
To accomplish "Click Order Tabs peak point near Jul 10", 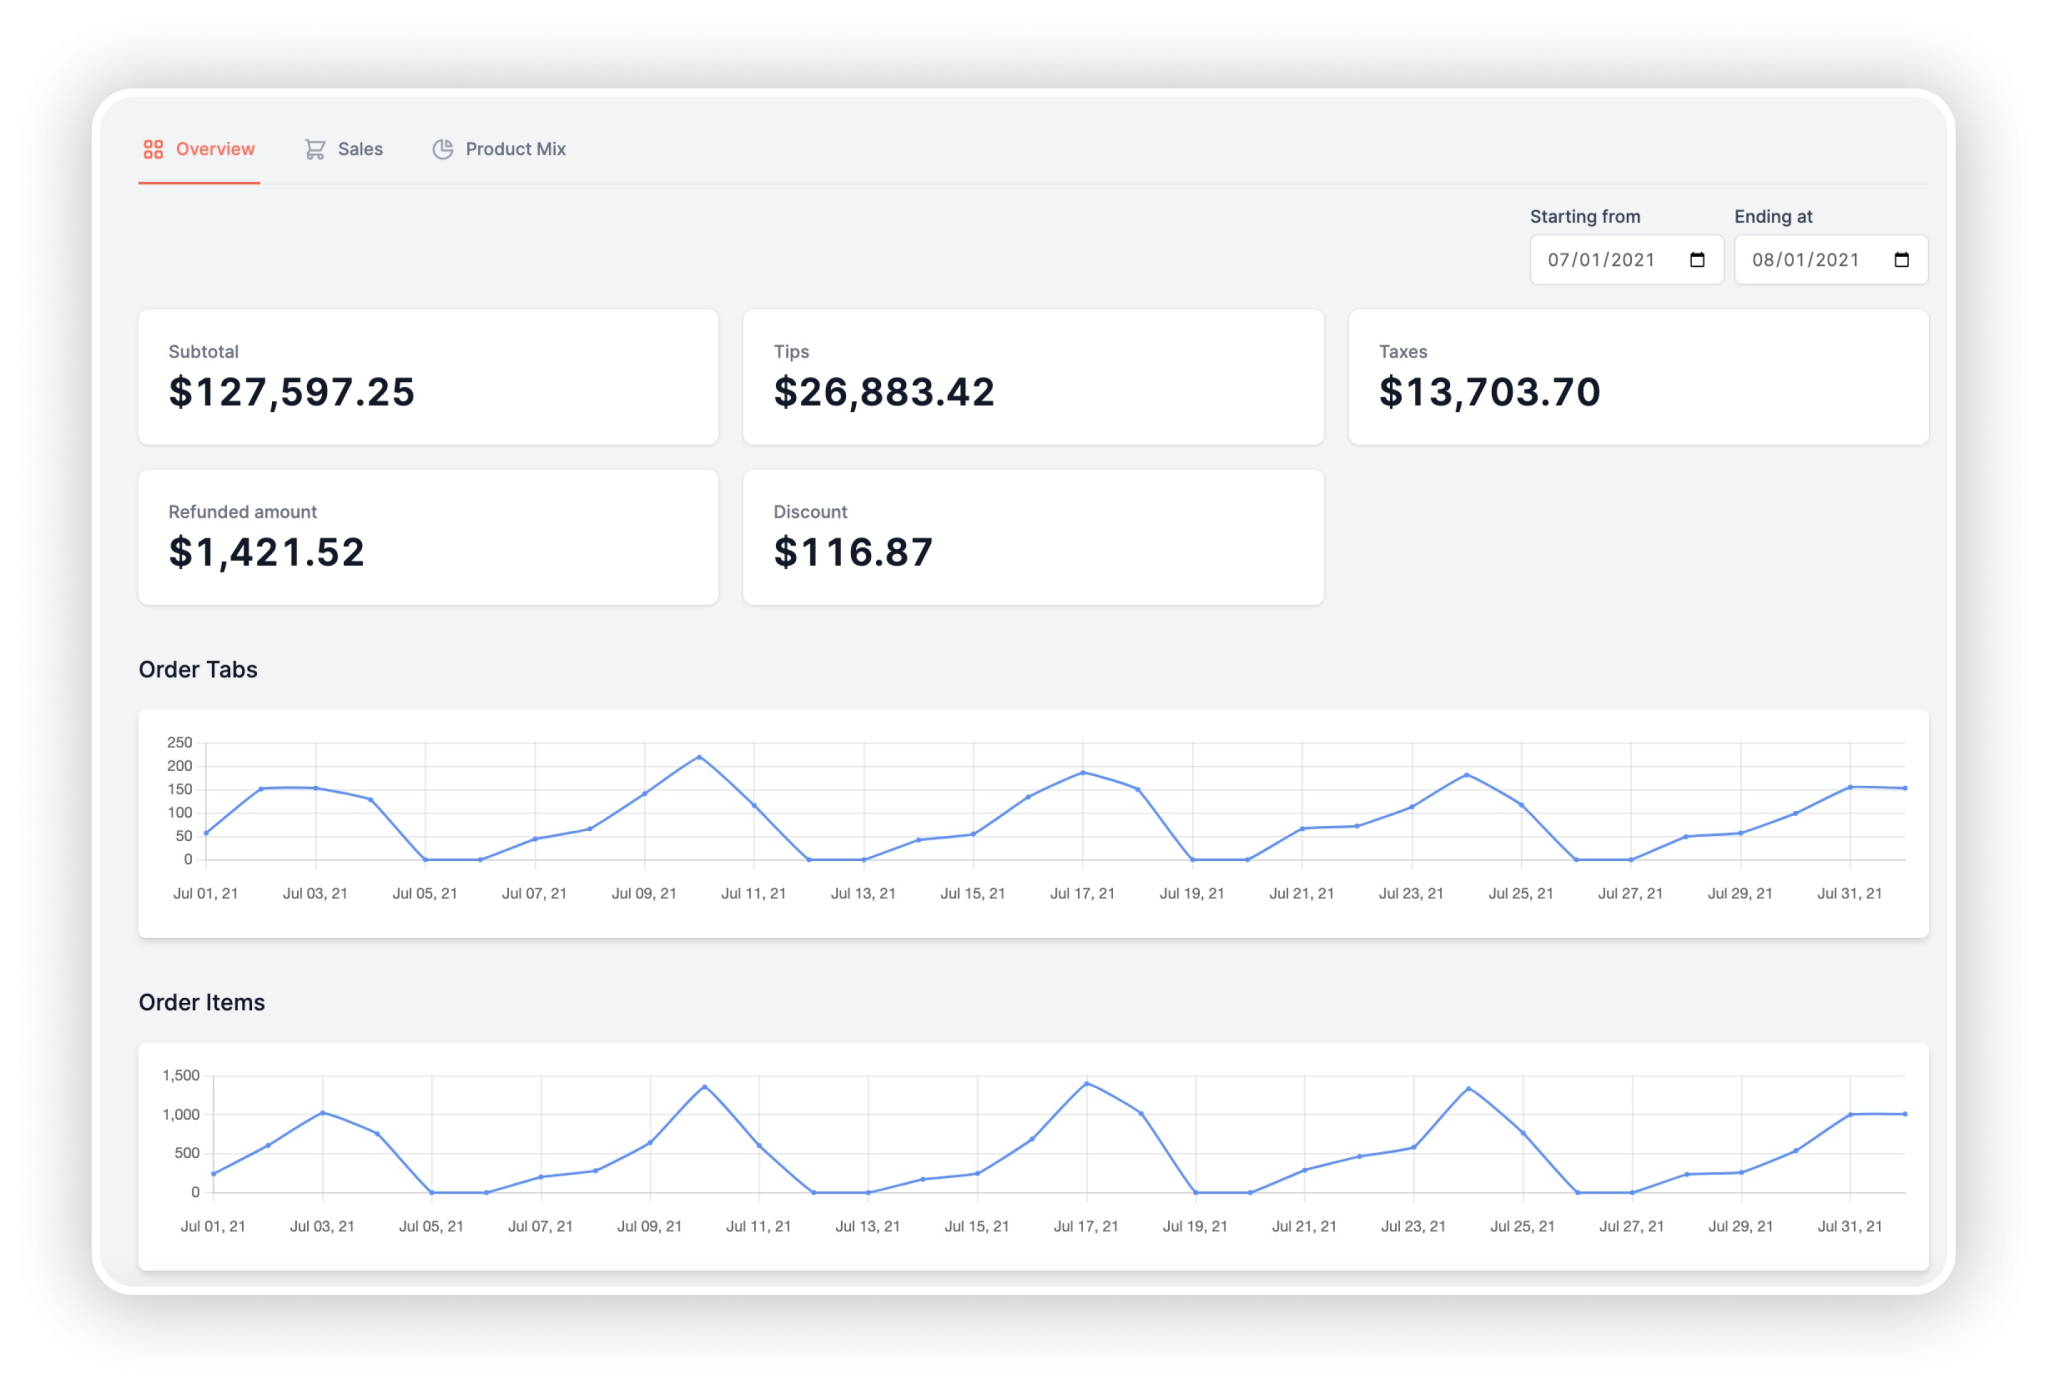I will pyautogui.click(x=699, y=757).
